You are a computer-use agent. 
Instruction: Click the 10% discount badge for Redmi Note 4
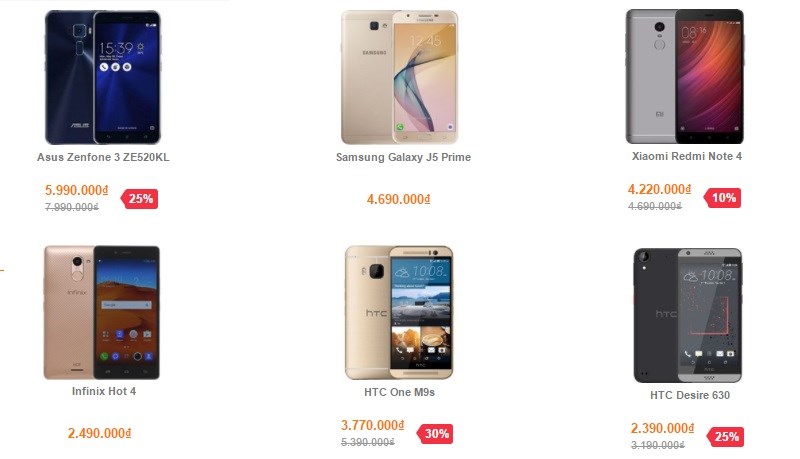pos(722,197)
